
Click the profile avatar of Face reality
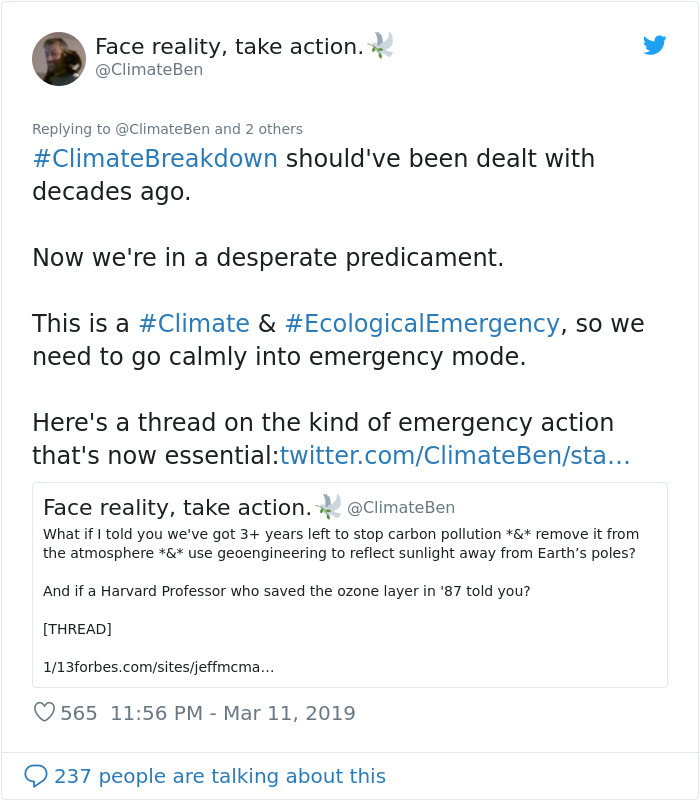59,59
